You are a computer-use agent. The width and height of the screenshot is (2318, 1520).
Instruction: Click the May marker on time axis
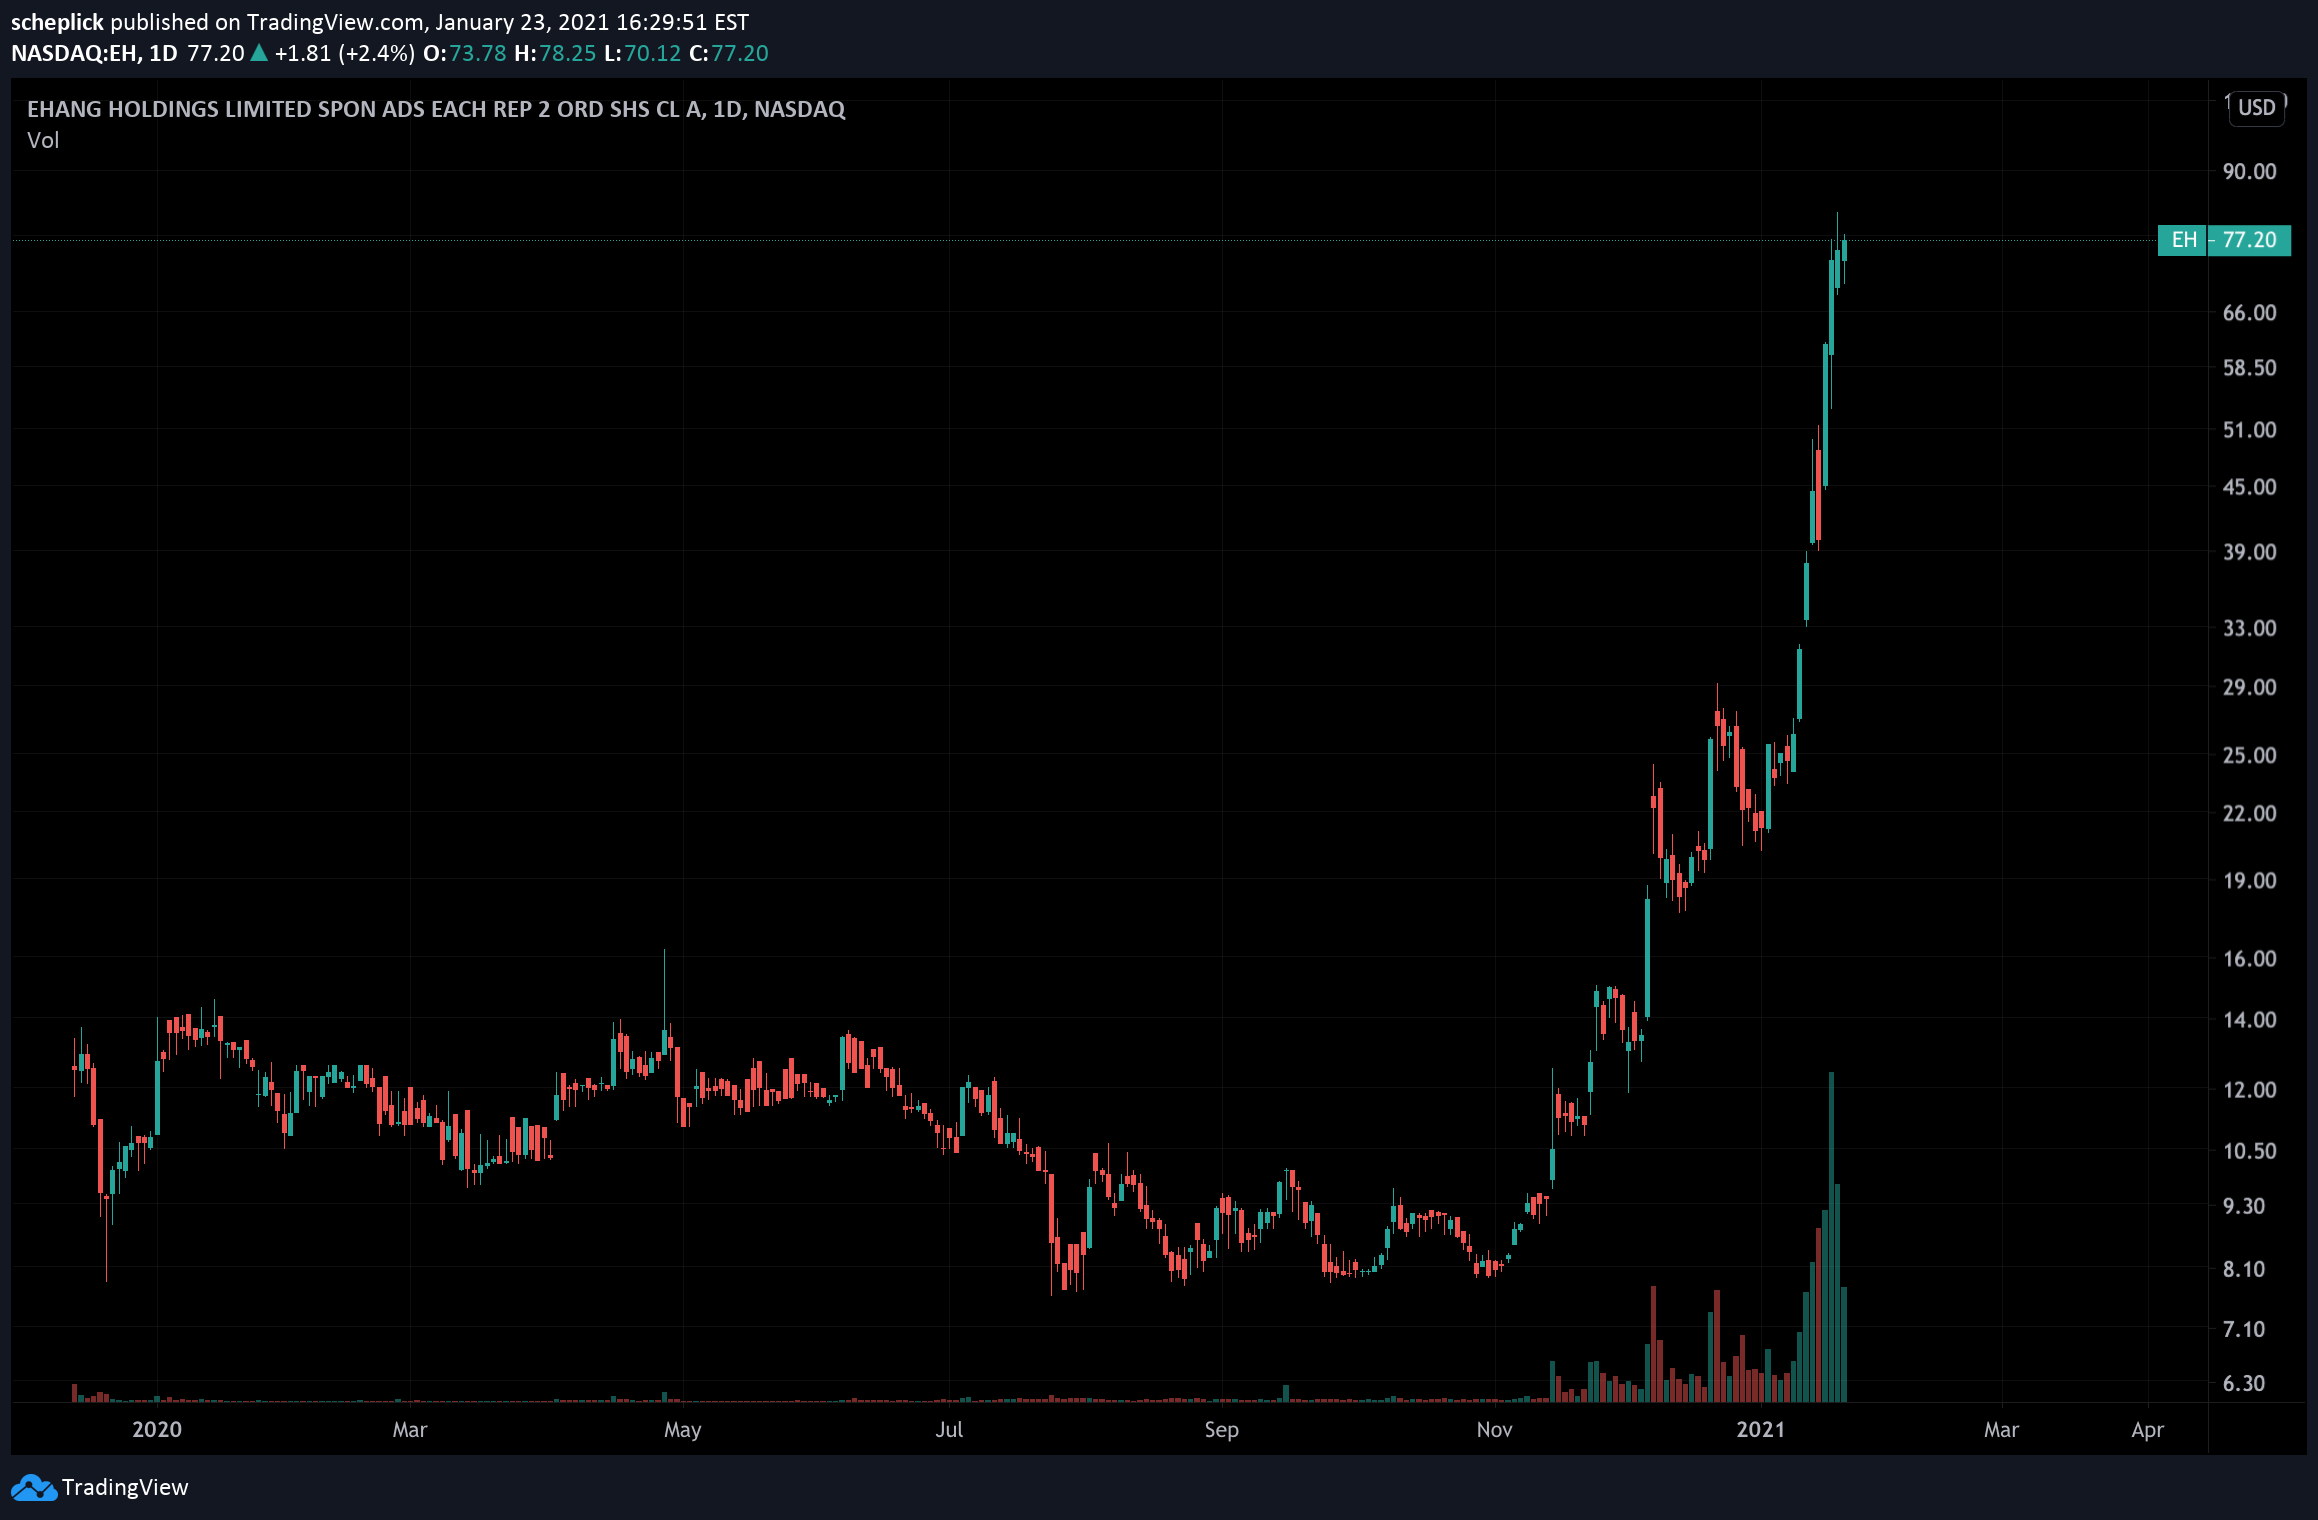682,1430
